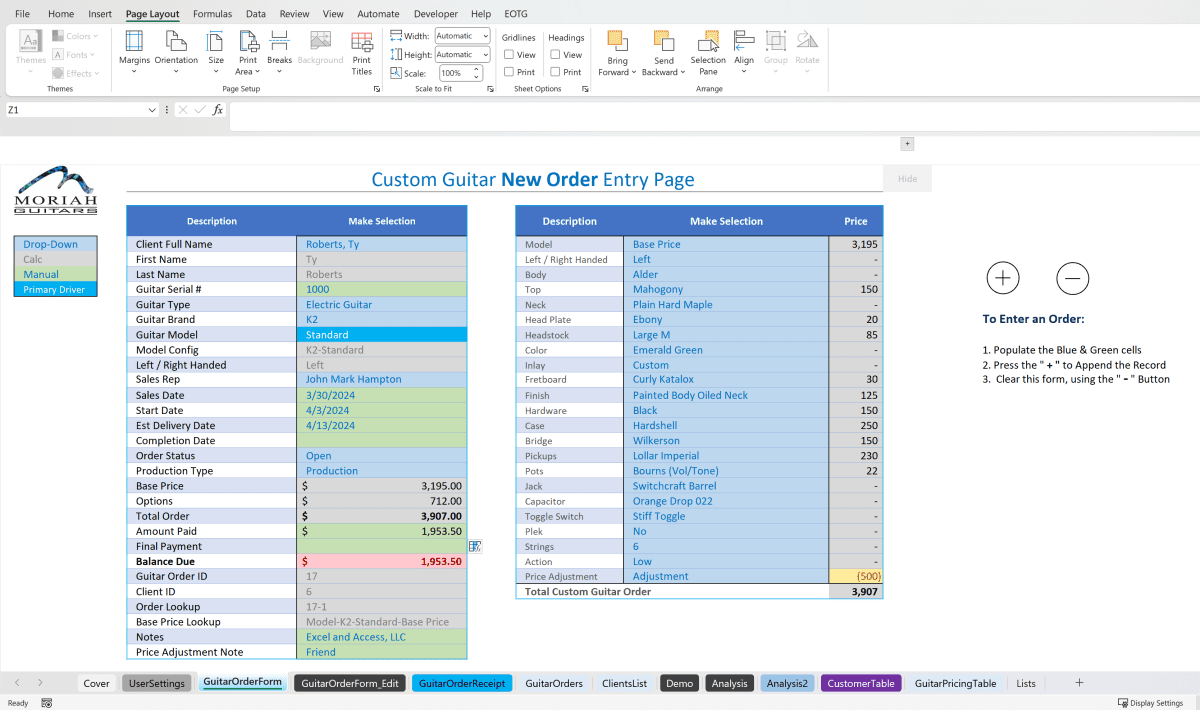Viewport: 1200px width, 710px height.
Task: Switch to the GuitarOrders sheet tab
Action: point(554,683)
